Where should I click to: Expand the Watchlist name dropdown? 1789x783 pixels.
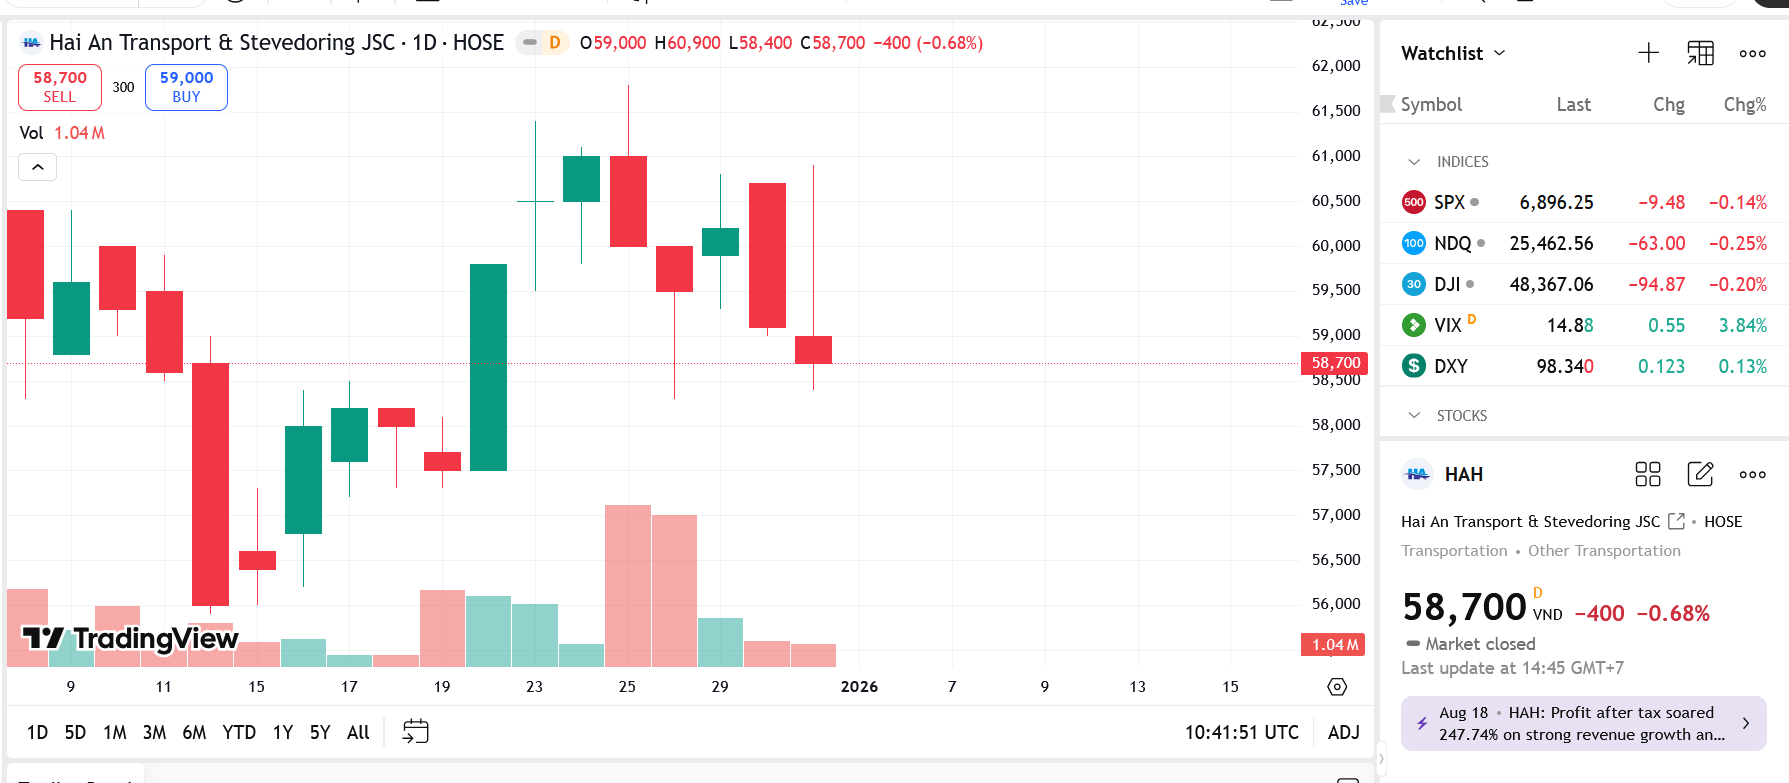pyautogui.click(x=1453, y=53)
